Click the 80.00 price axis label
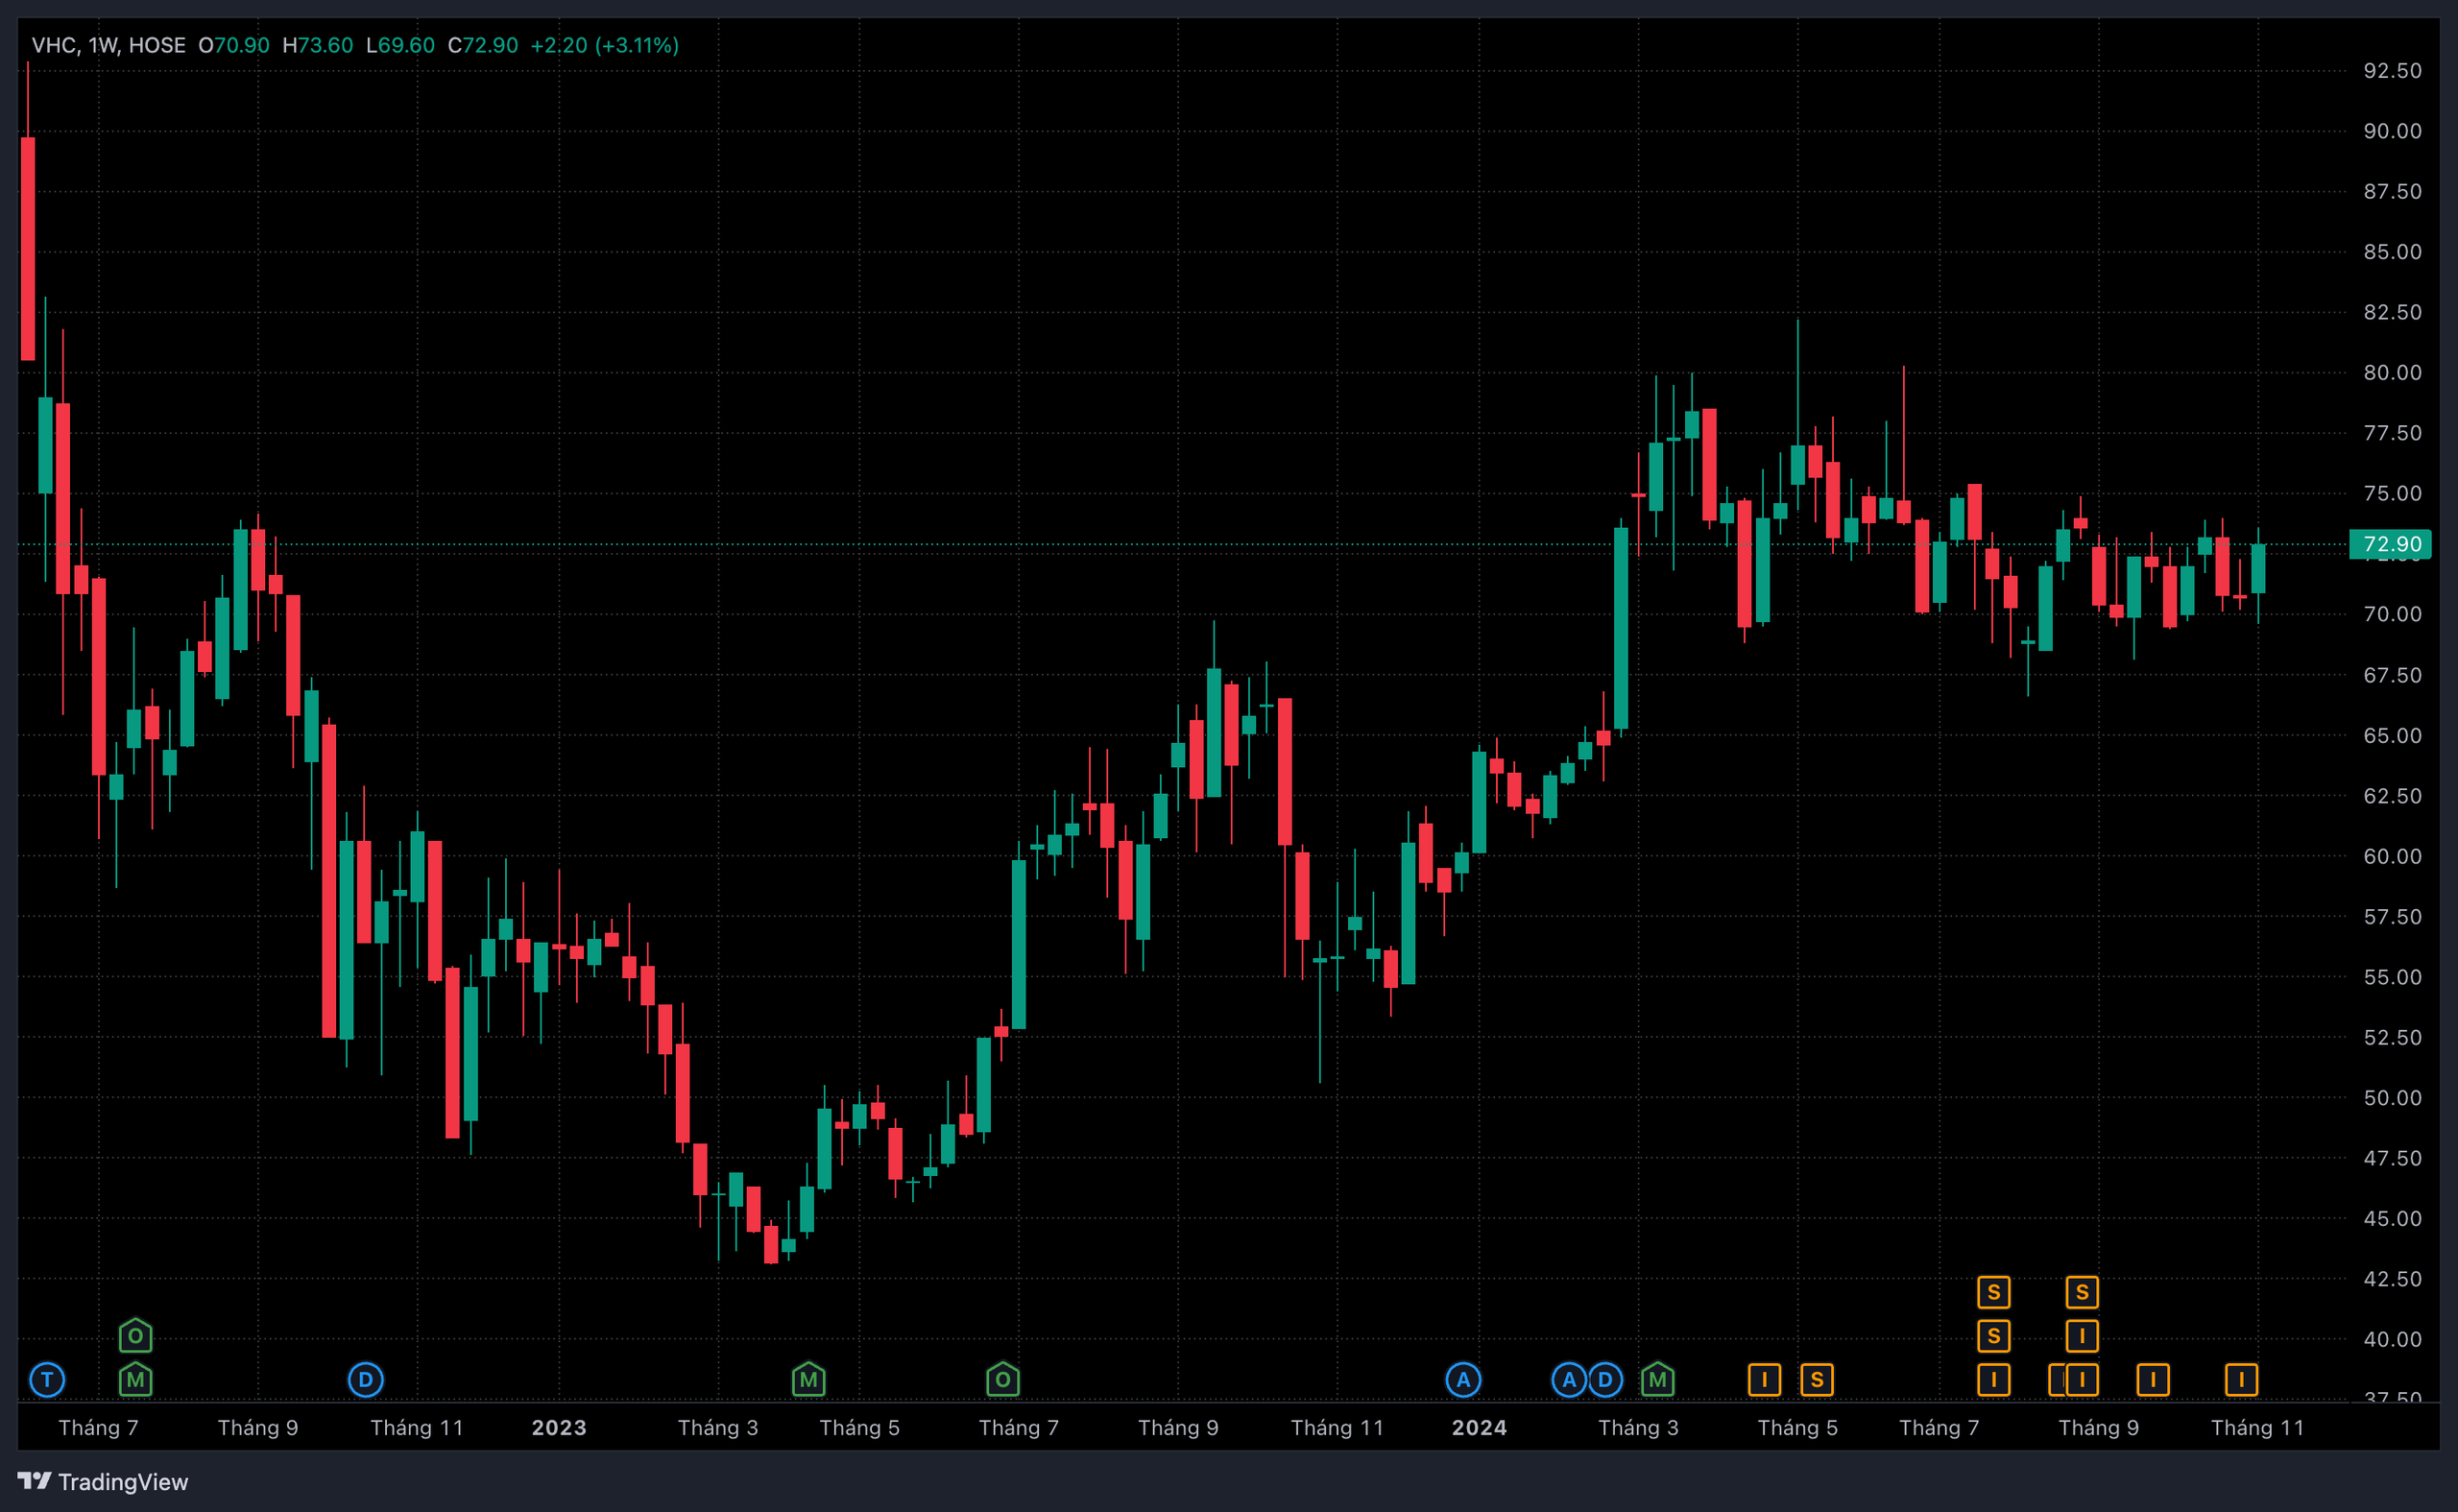This screenshot has width=2458, height=1512. click(x=2392, y=373)
